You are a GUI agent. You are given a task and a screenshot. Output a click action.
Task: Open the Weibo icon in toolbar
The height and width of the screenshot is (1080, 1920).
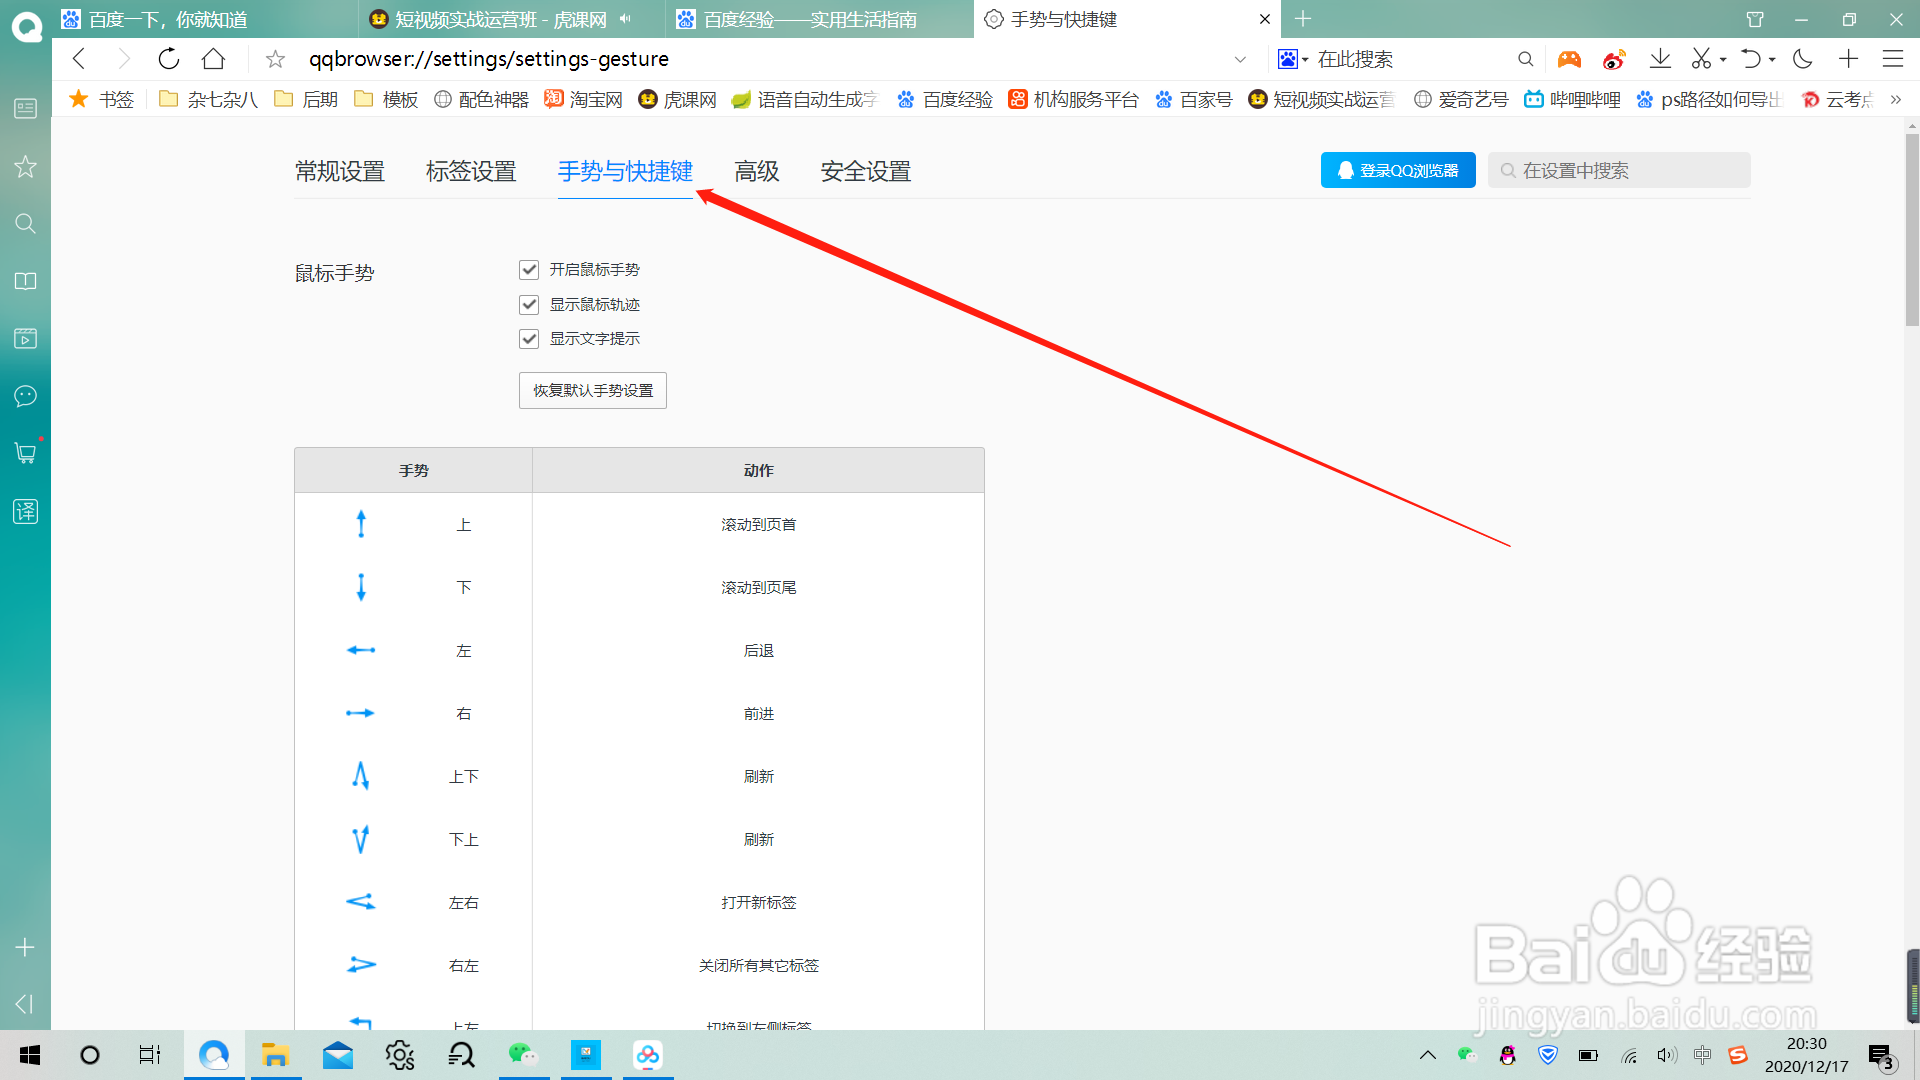coord(1614,59)
